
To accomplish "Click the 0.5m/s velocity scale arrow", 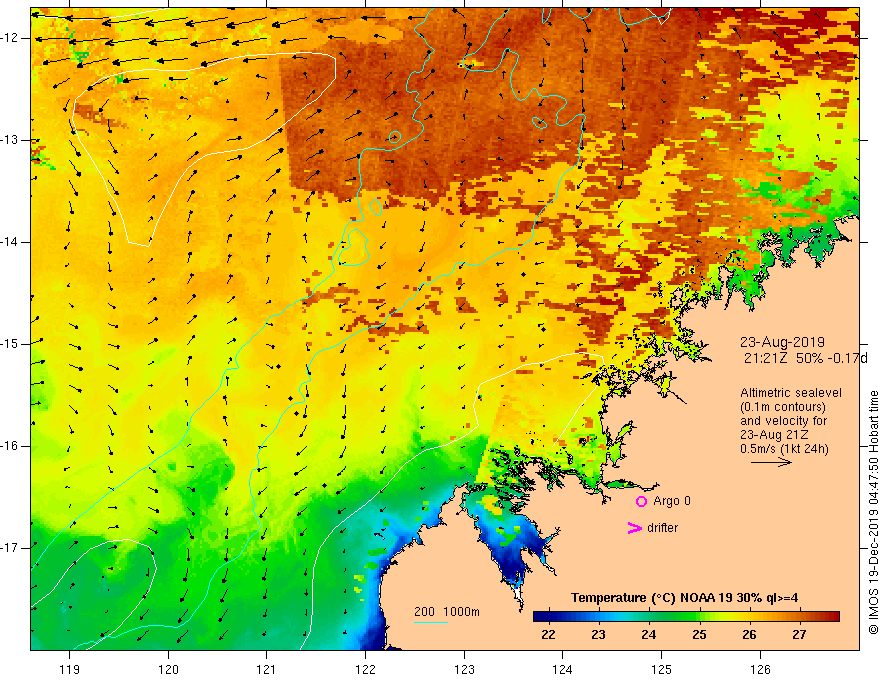I will click(x=771, y=462).
